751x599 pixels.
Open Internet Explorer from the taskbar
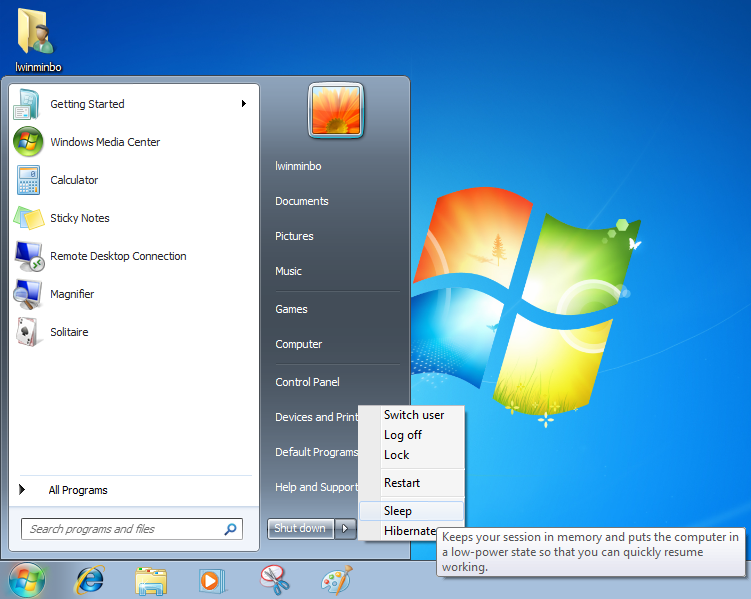[x=90, y=580]
